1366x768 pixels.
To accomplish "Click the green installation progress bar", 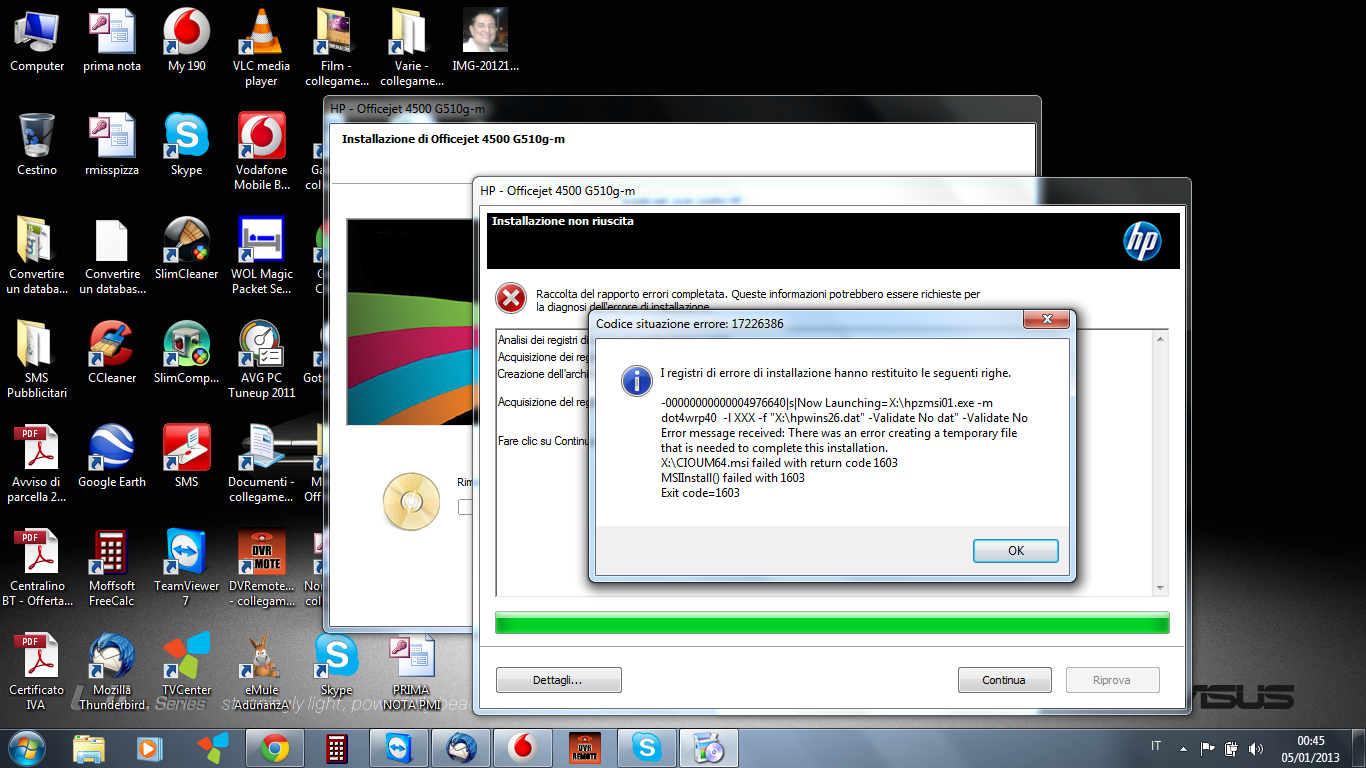I will coord(832,622).
